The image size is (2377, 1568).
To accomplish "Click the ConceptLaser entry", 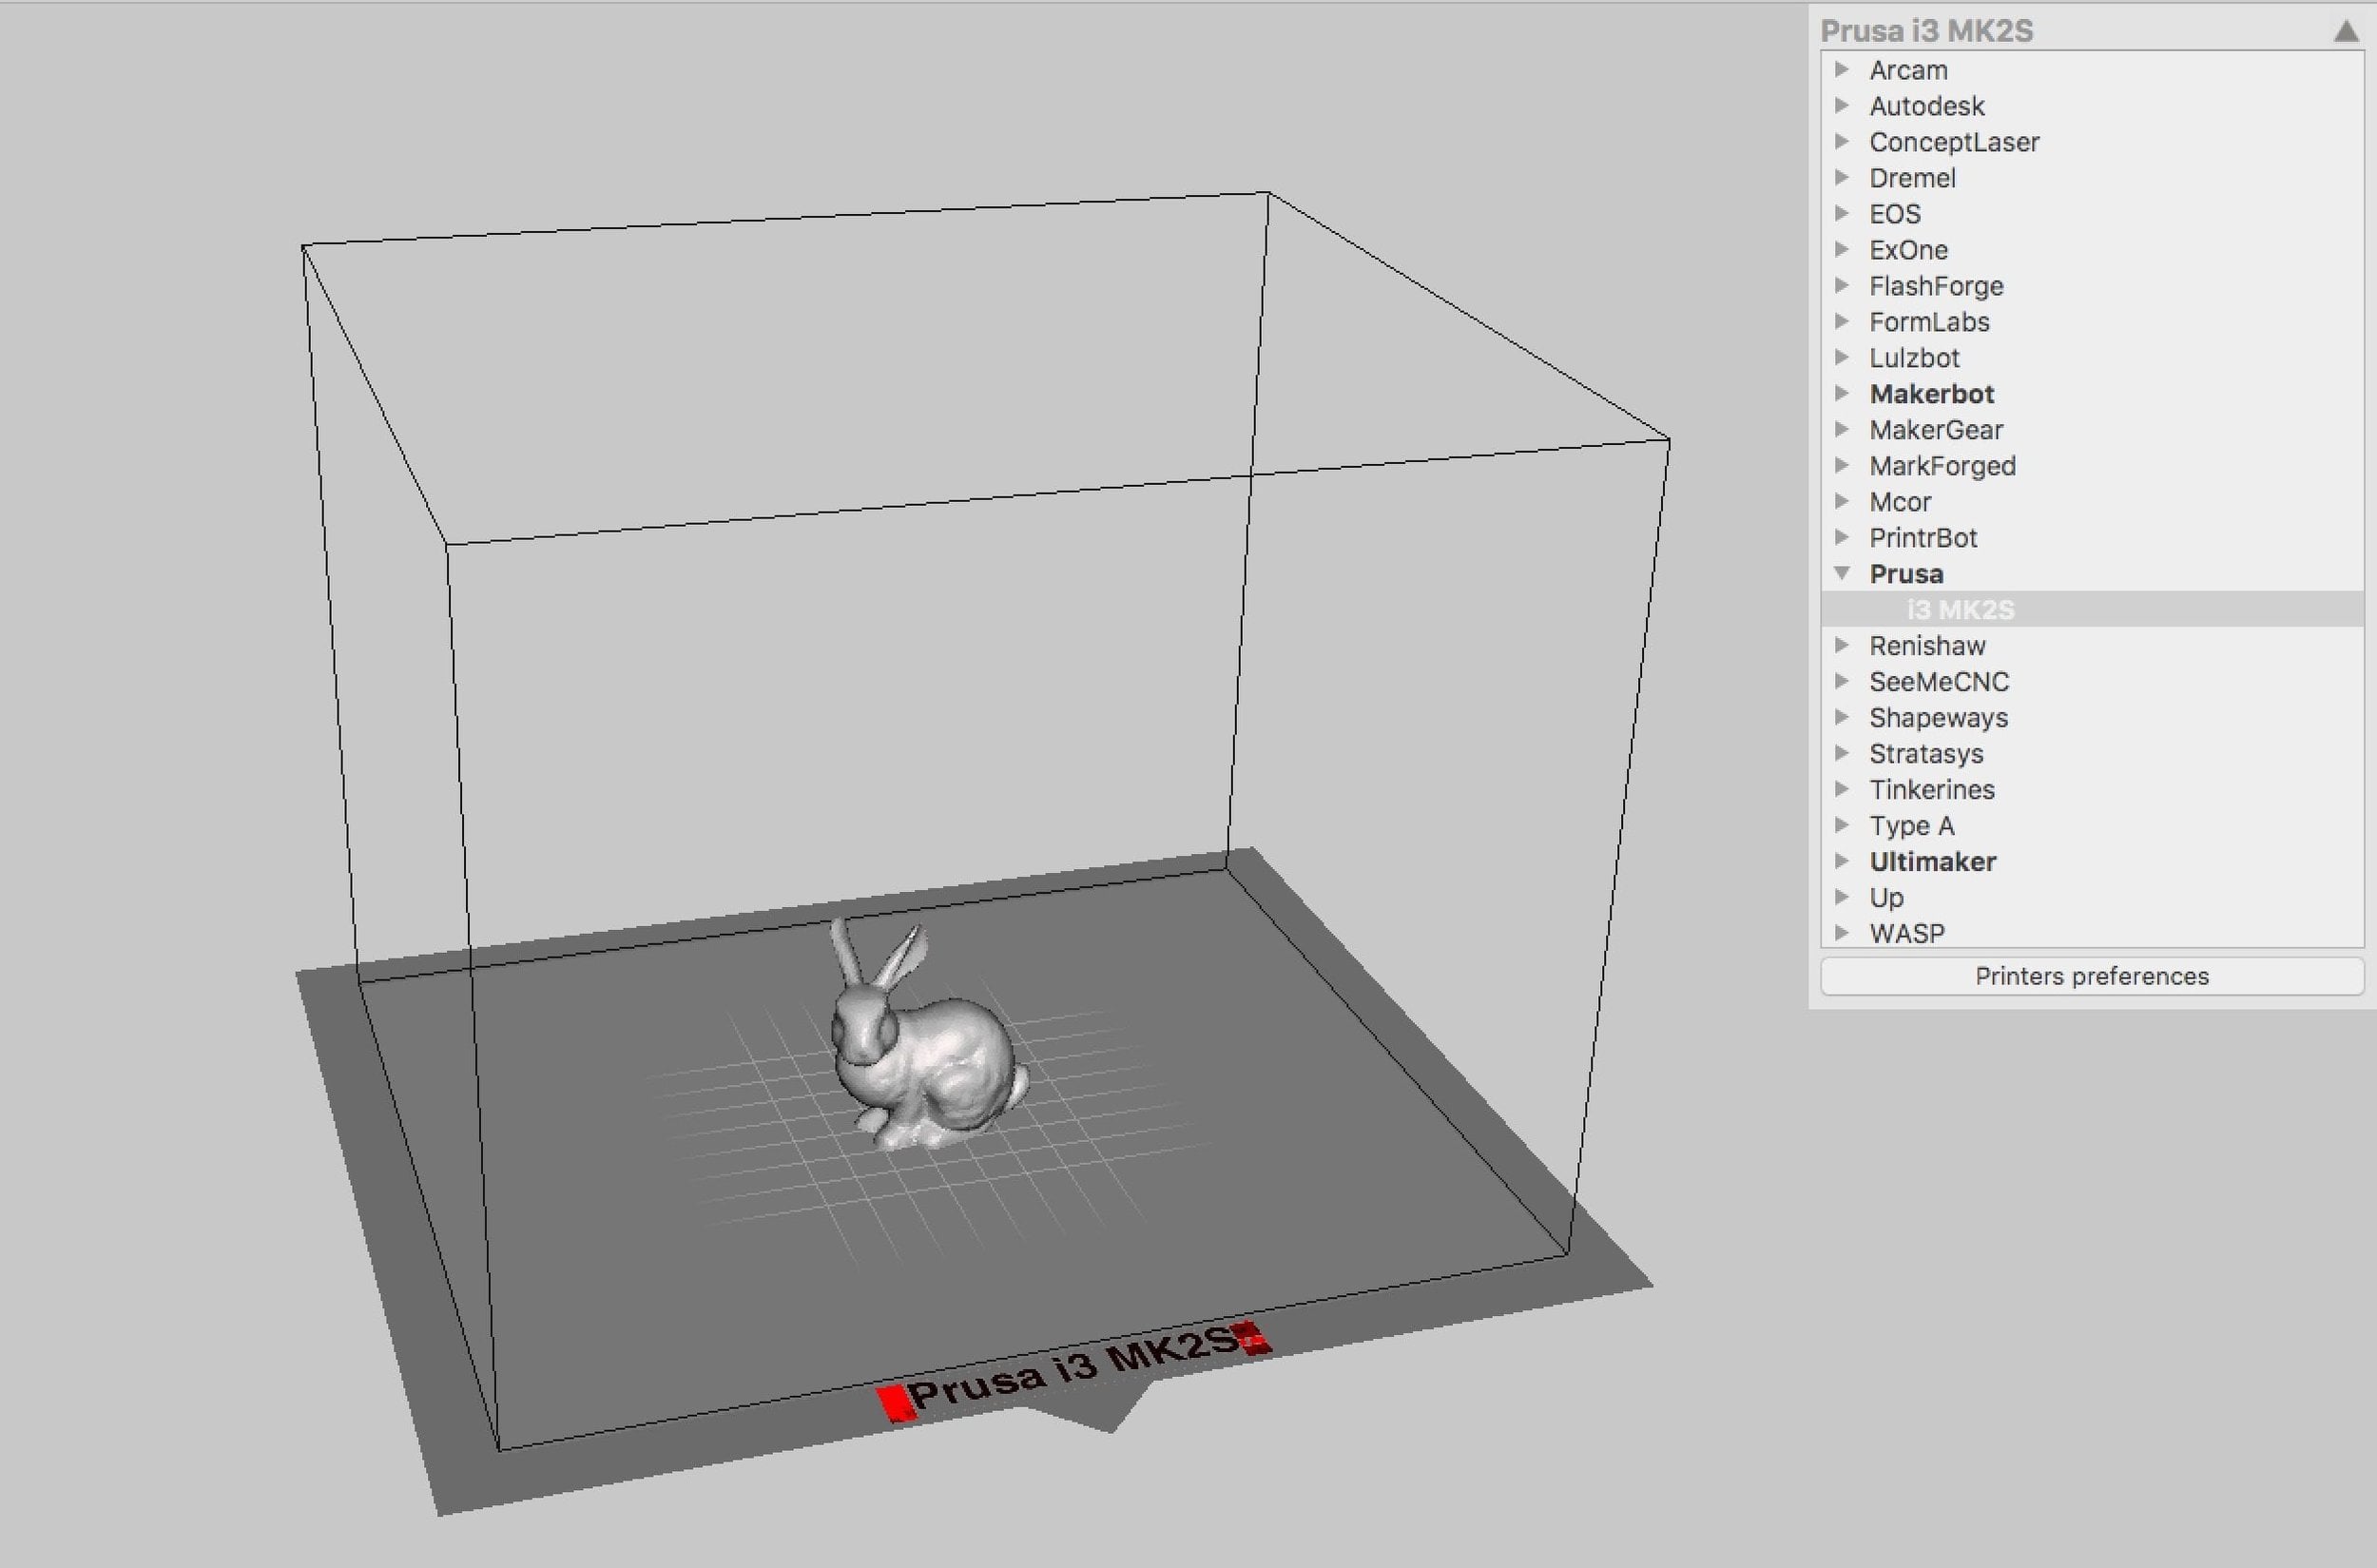I will (1954, 142).
